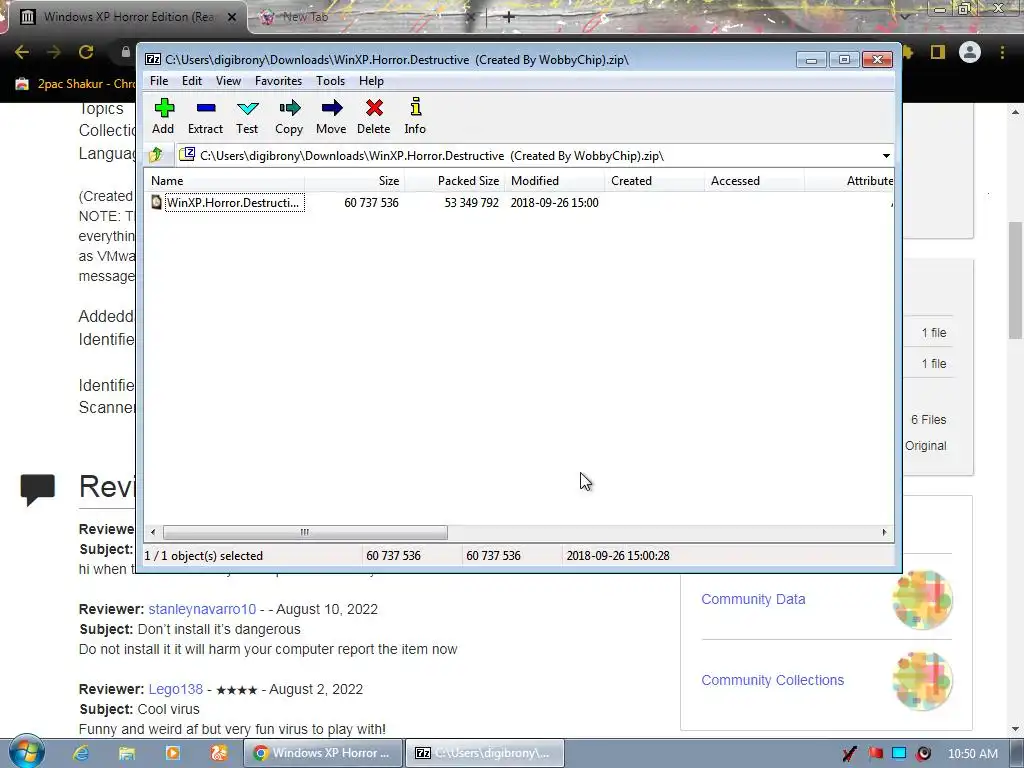The image size is (1024, 768).
Task: Click the red flag tray icon
Action: [875, 754]
